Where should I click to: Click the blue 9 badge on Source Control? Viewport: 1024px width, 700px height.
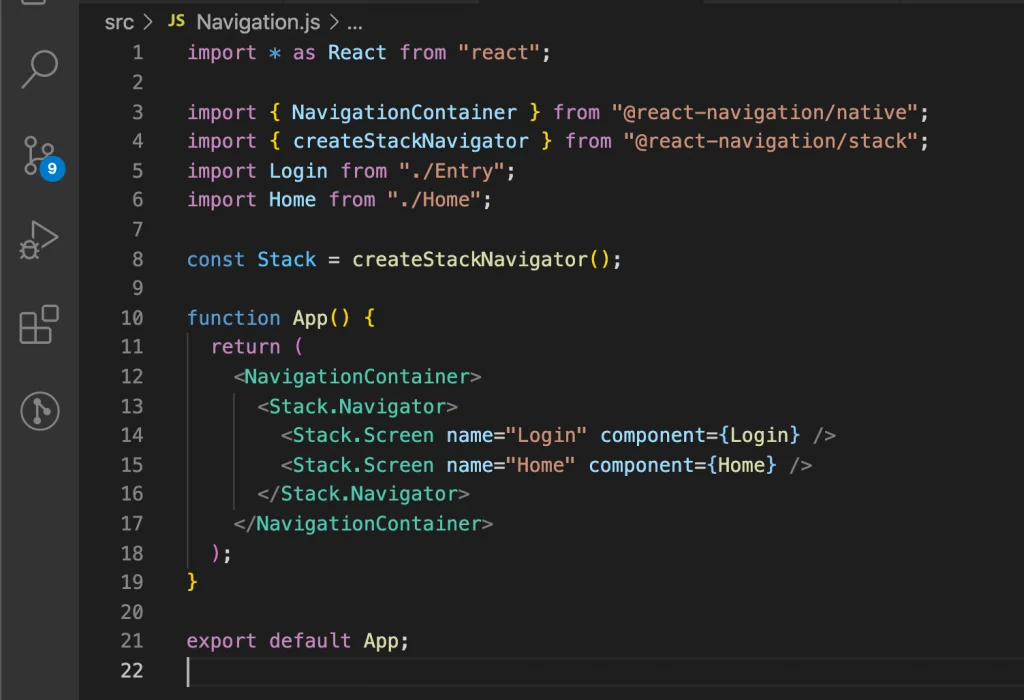(x=52, y=168)
